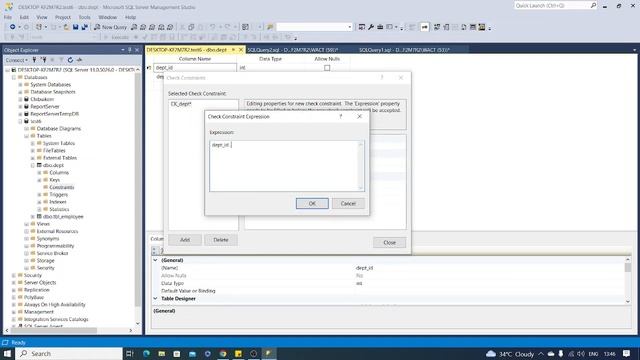Click the Open File folder icon in toolbar
This screenshot has width=640, height=360.
tap(66, 27)
